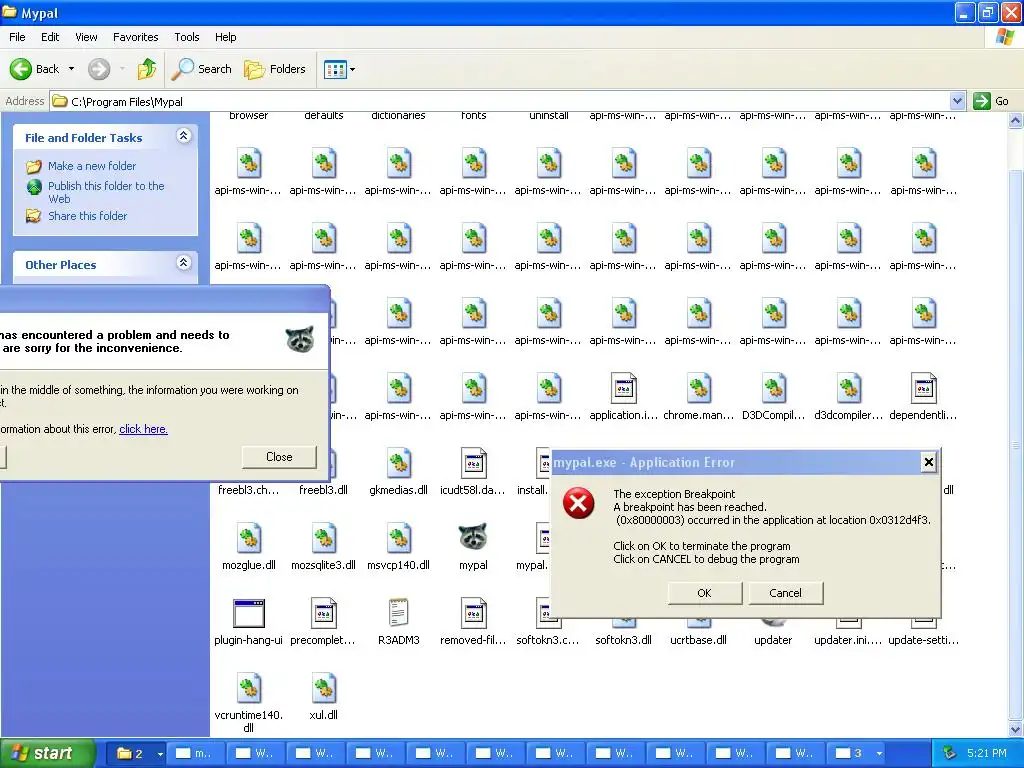1024x768 pixels.
Task: Toggle the Folders pane button
Action: pyautogui.click(x=275, y=69)
